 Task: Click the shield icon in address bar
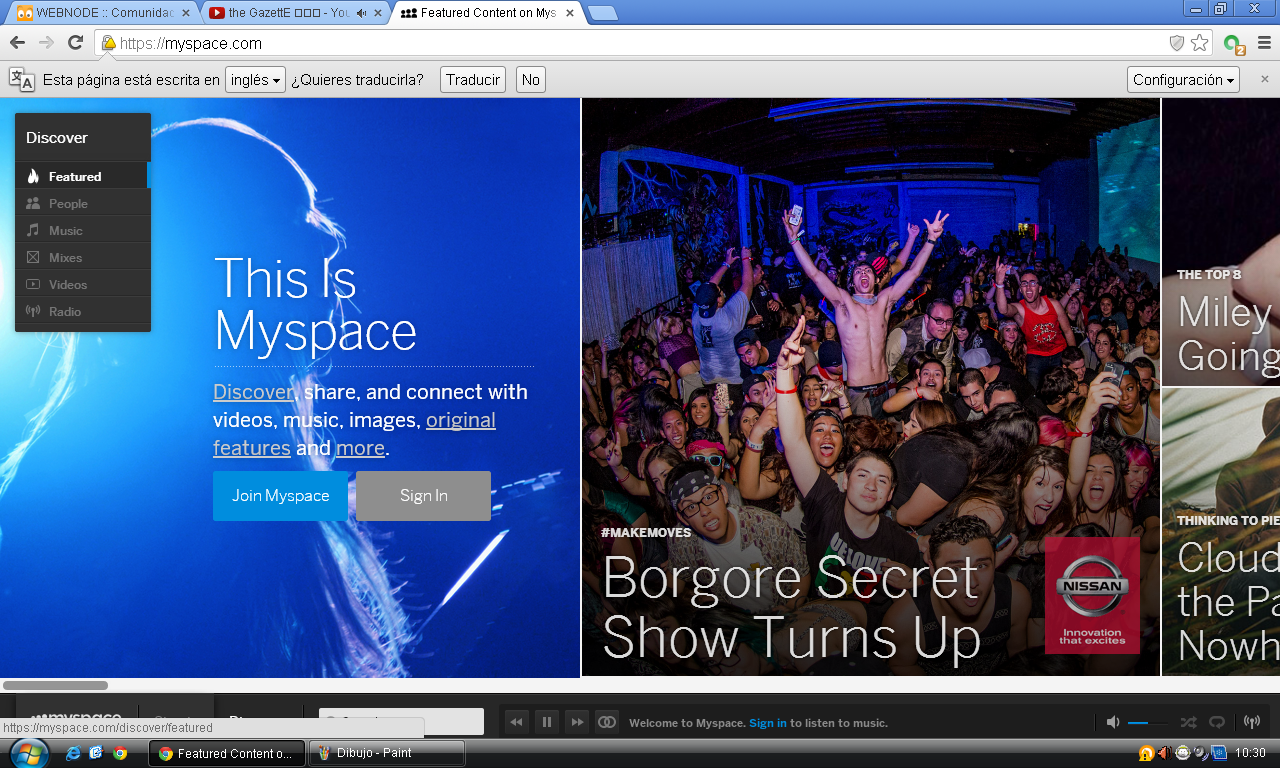point(1177,43)
